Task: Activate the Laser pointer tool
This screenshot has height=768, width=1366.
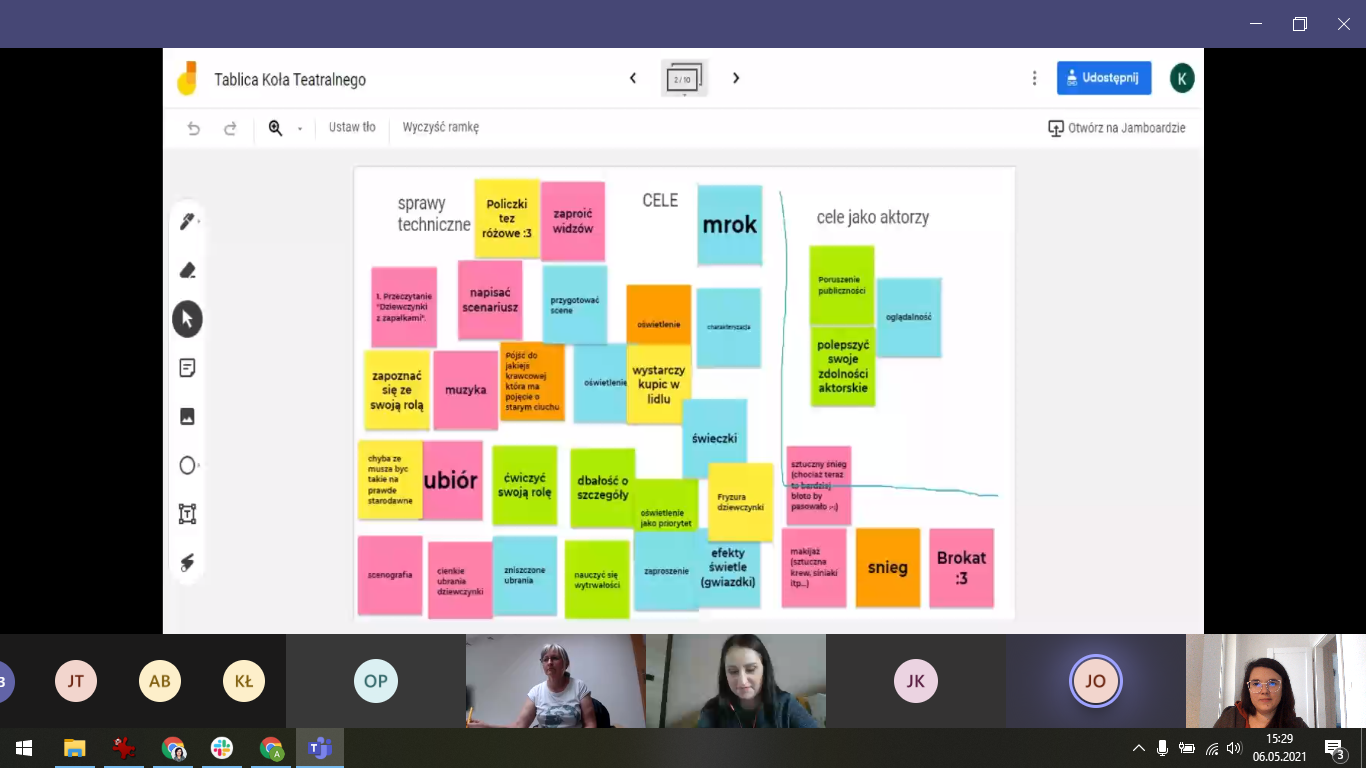Action: 187,562
